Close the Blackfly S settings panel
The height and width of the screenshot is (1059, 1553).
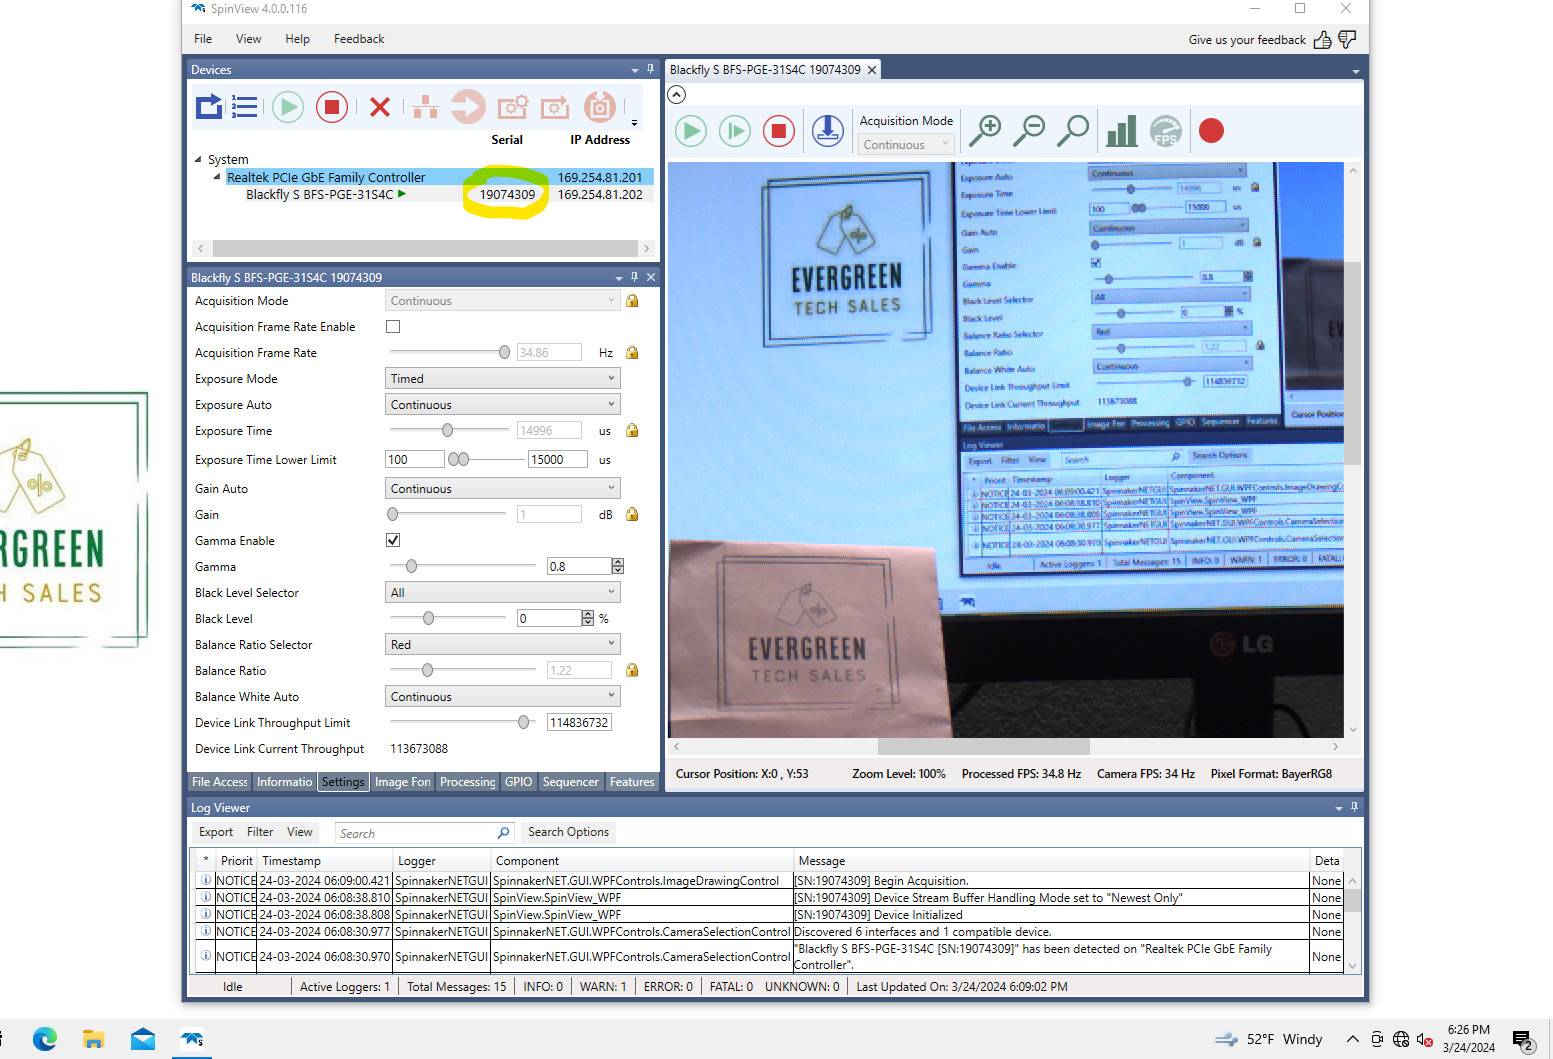(x=651, y=277)
